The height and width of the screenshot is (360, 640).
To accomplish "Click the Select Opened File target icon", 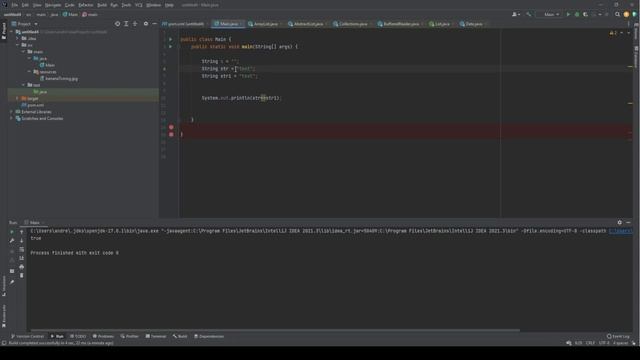I will (x=118, y=24).
